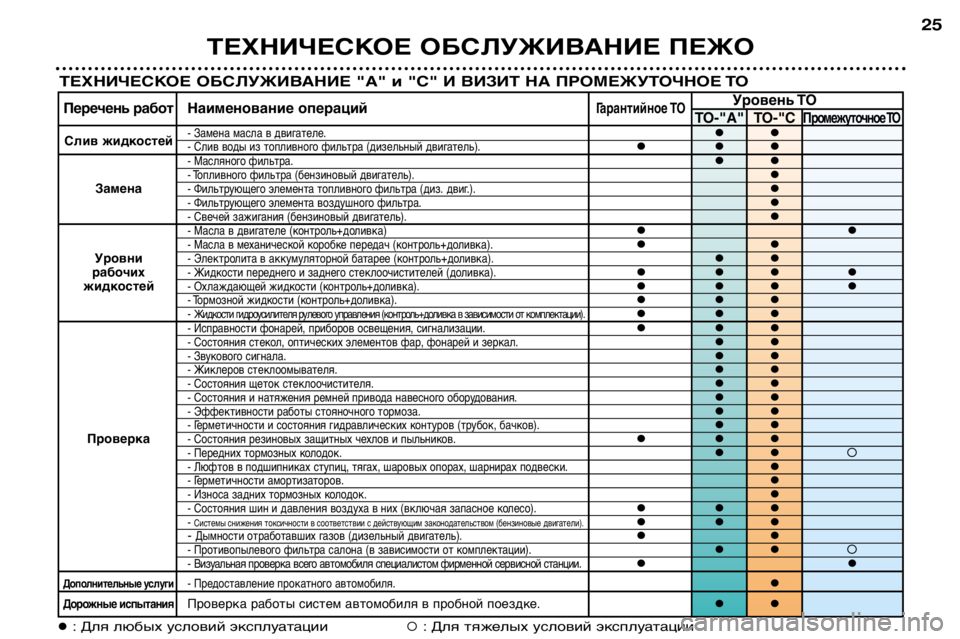
Task: Click the only dot in "Свечей зажигания" row
Action: click(x=774, y=217)
